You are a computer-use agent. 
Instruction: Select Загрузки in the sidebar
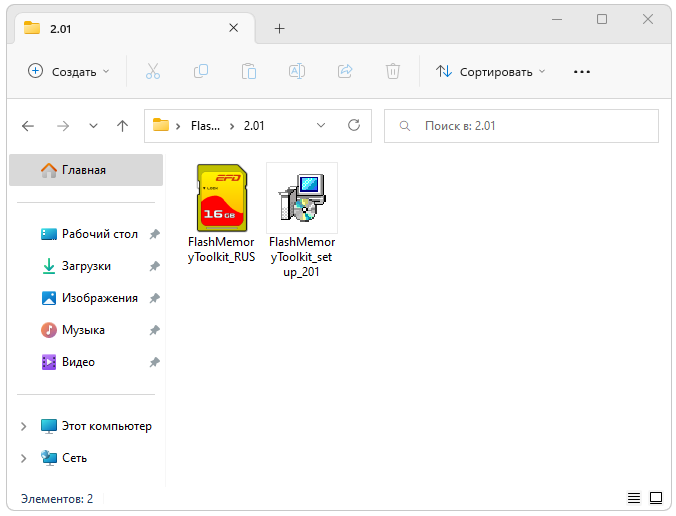point(86,266)
